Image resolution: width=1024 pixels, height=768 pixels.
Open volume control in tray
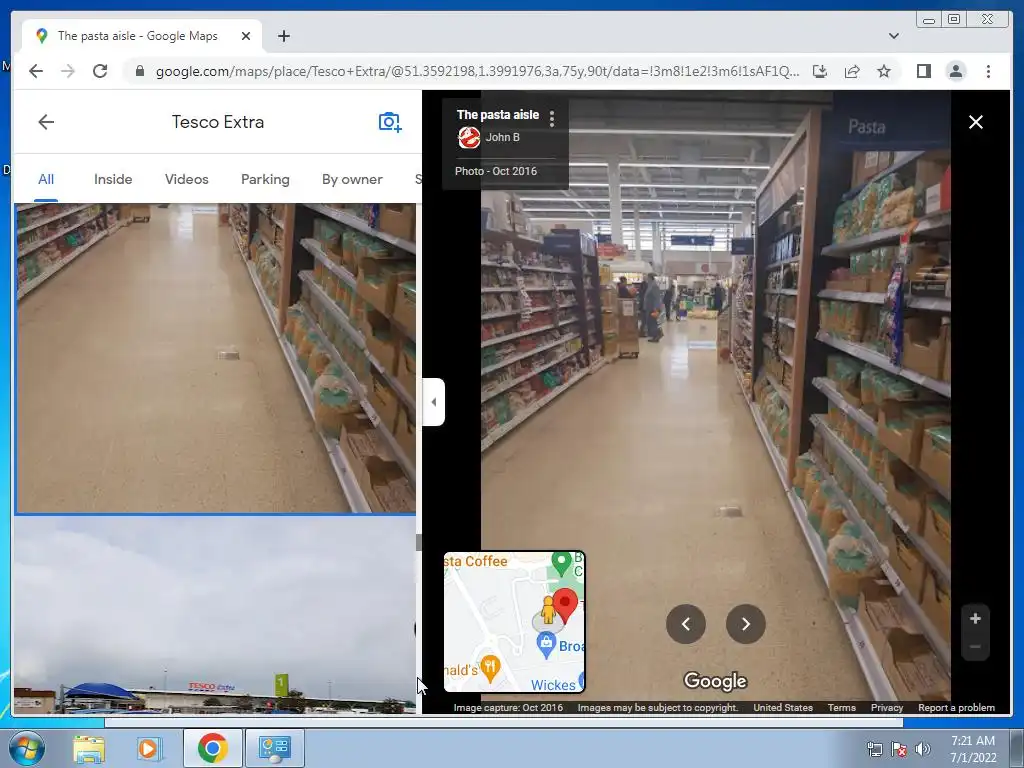tap(922, 749)
